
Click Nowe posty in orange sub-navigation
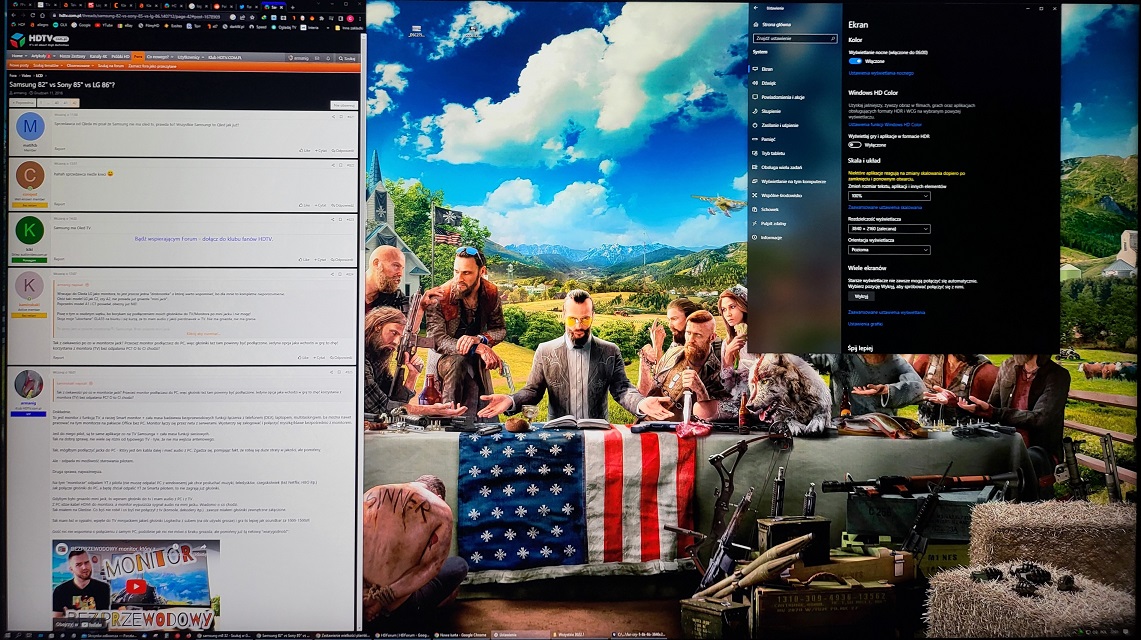pyautogui.click(x=19, y=65)
